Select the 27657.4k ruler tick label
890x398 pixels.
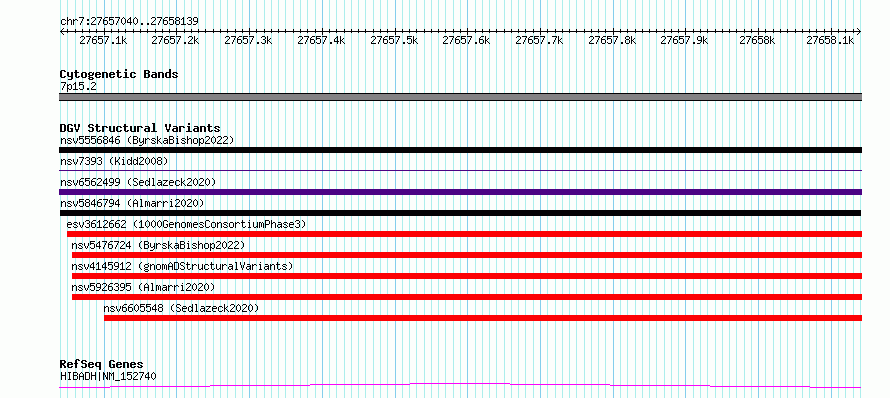pyautogui.click(x=321, y=40)
